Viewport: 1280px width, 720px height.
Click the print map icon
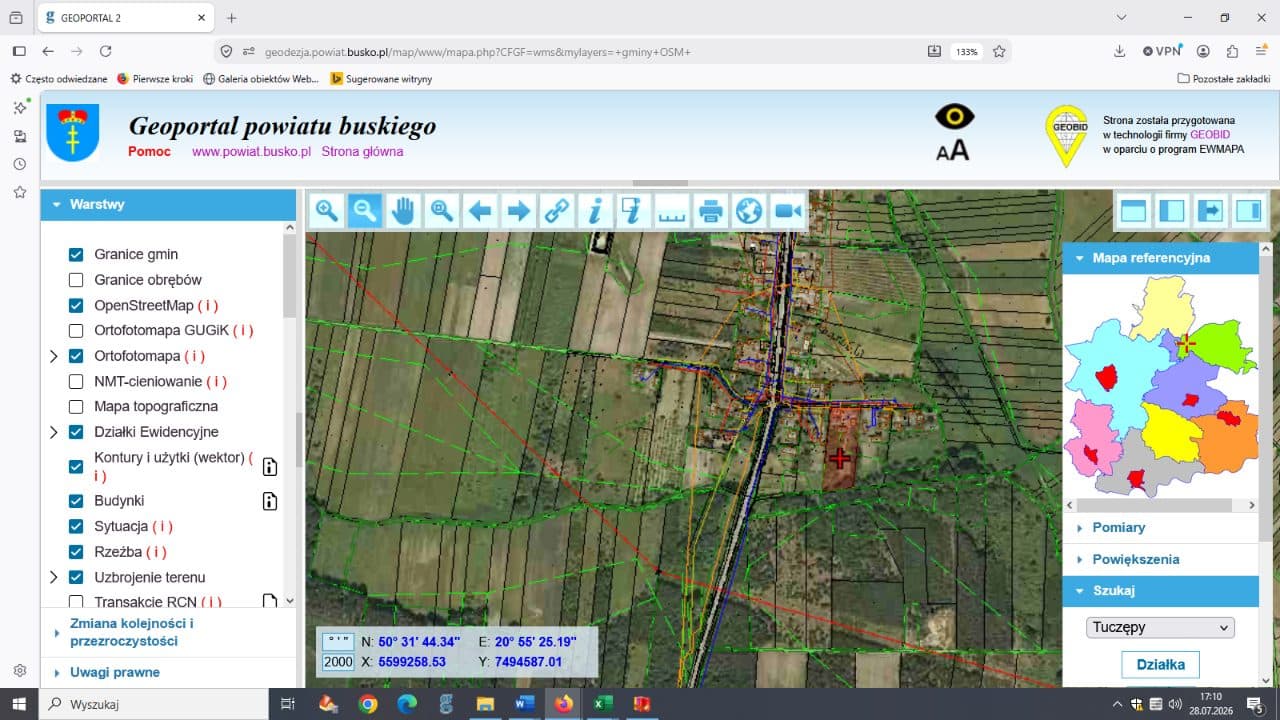pos(710,210)
